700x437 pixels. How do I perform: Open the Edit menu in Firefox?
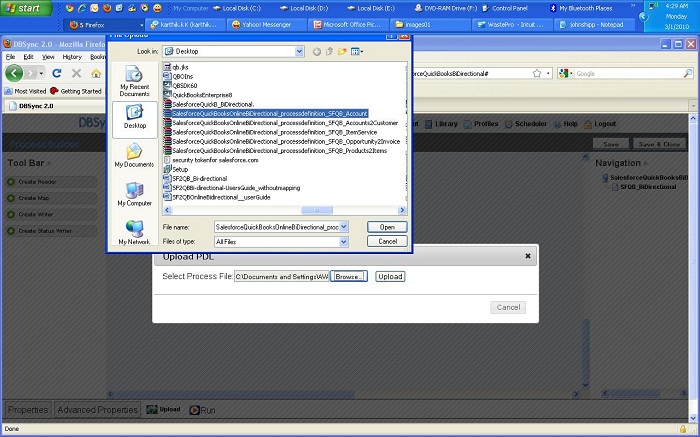click(29, 57)
